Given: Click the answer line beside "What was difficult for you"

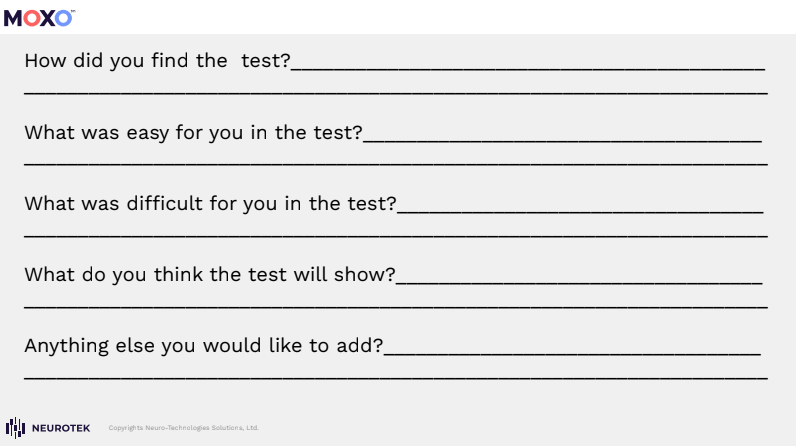Looking at the screenshot, I should [580, 209].
